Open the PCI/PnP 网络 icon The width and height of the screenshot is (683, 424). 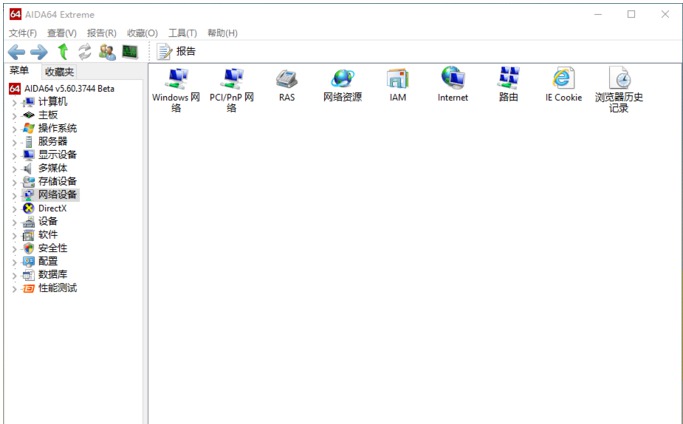click(x=232, y=90)
